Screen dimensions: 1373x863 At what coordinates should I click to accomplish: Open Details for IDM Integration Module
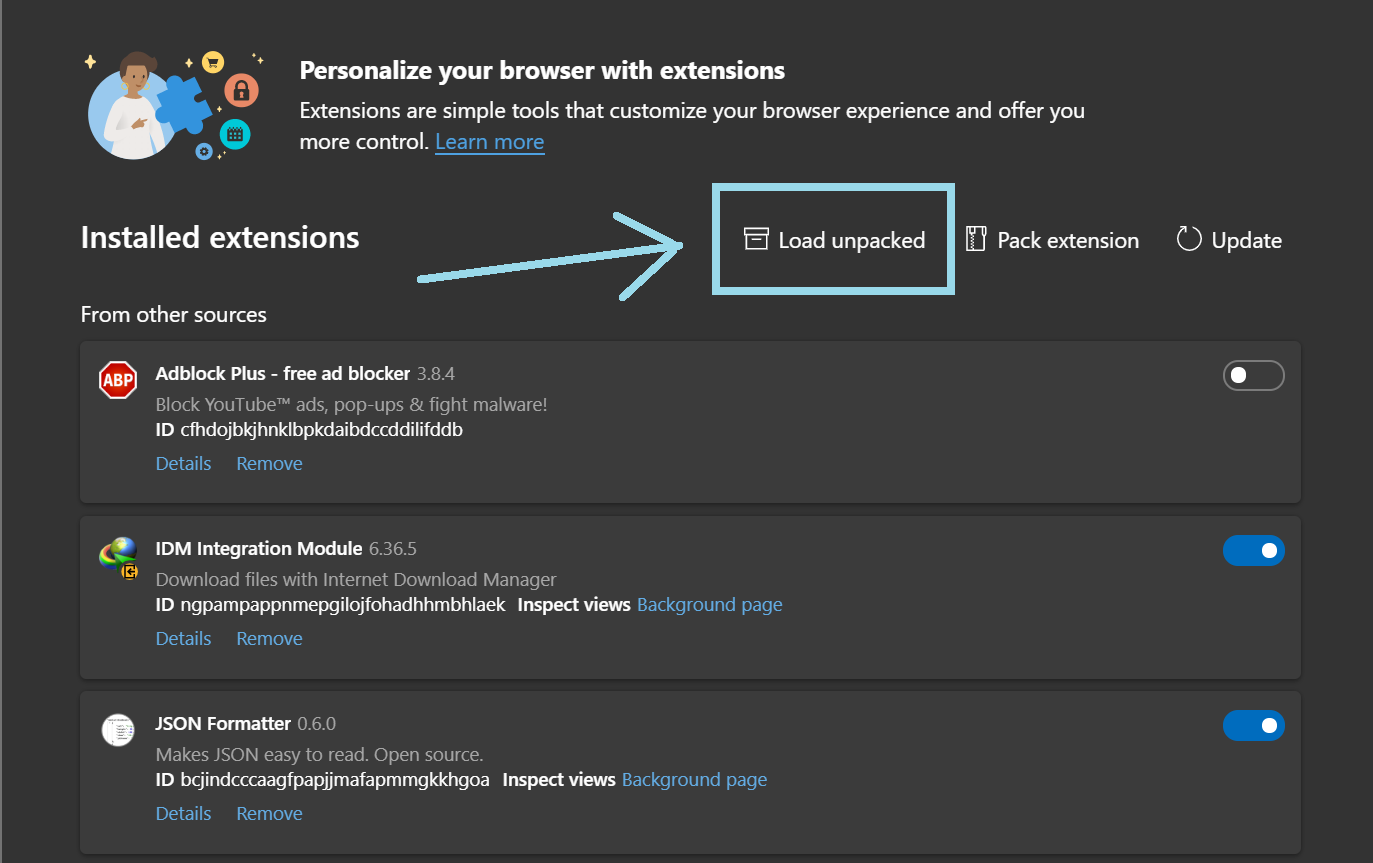pos(183,639)
